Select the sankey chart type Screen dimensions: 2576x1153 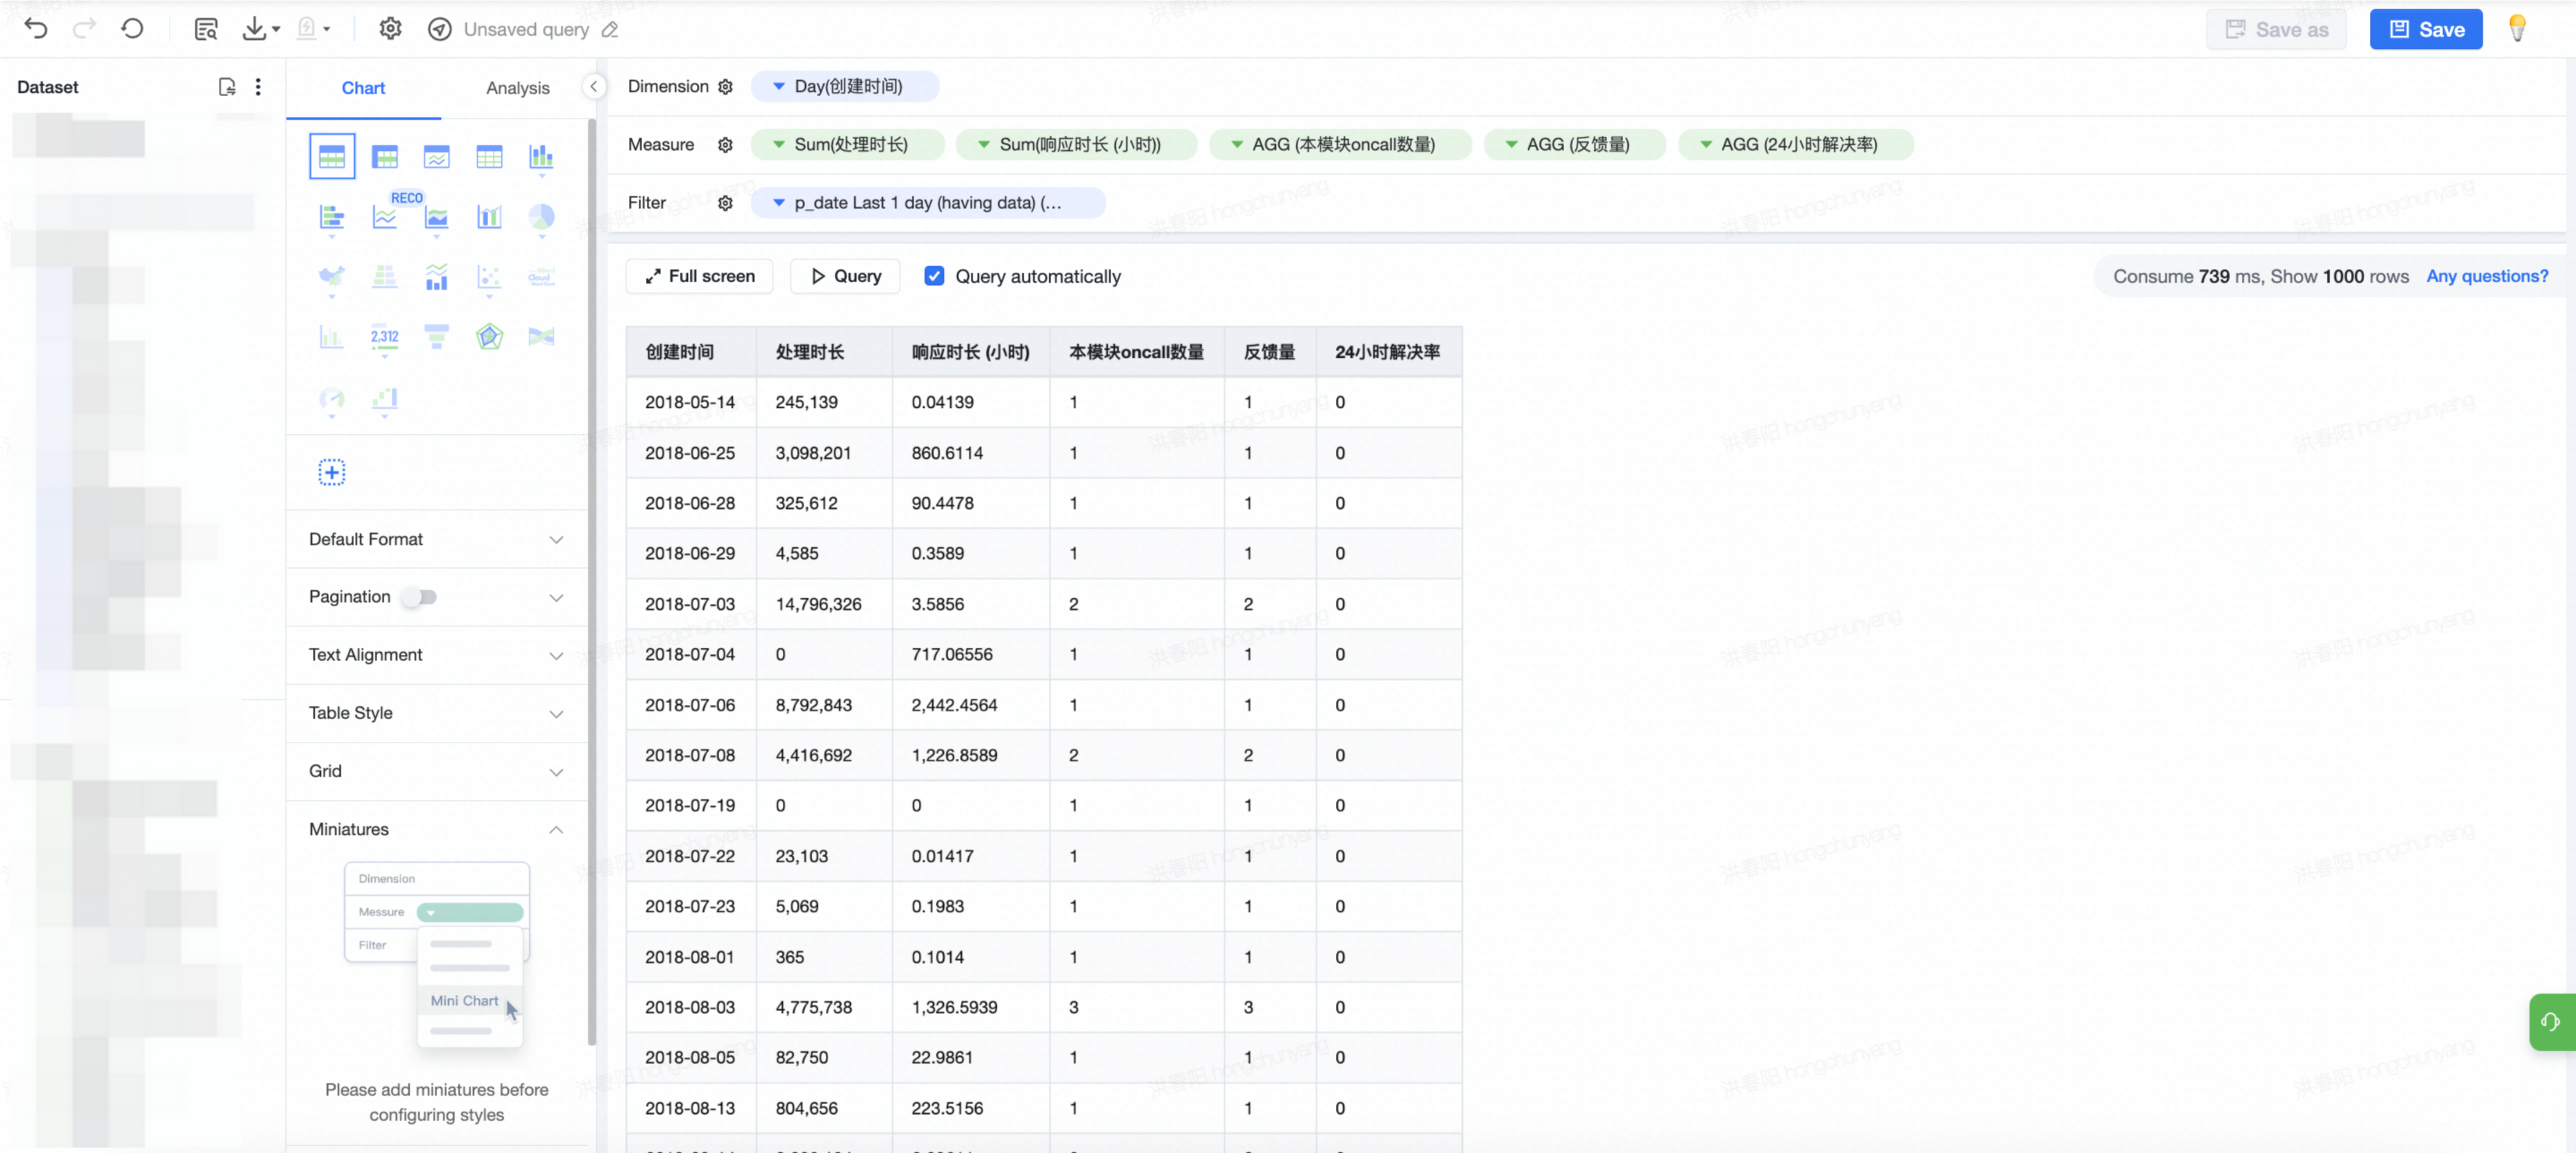[541, 337]
